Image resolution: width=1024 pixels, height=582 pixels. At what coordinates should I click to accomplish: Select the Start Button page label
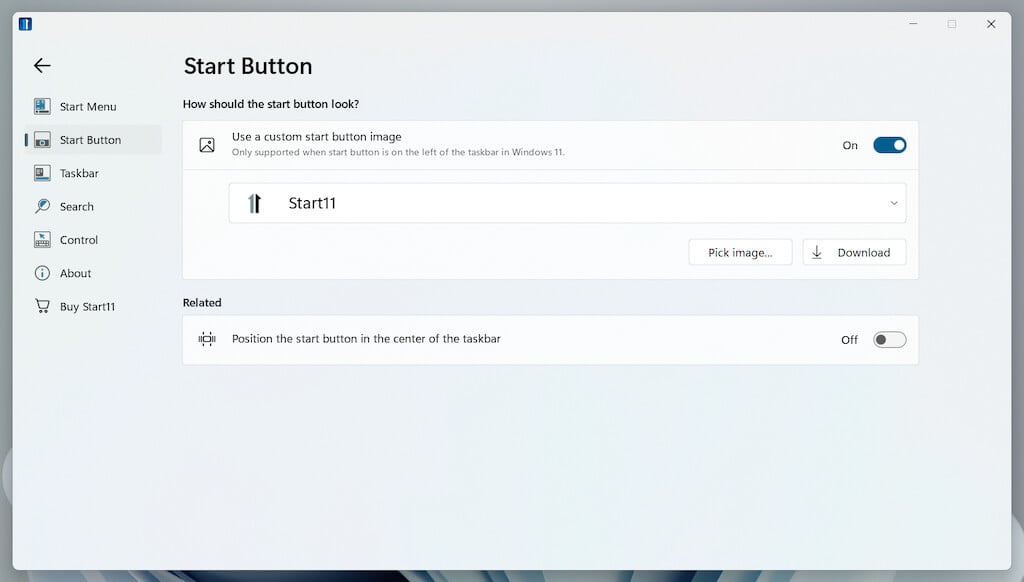click(90, 140)
